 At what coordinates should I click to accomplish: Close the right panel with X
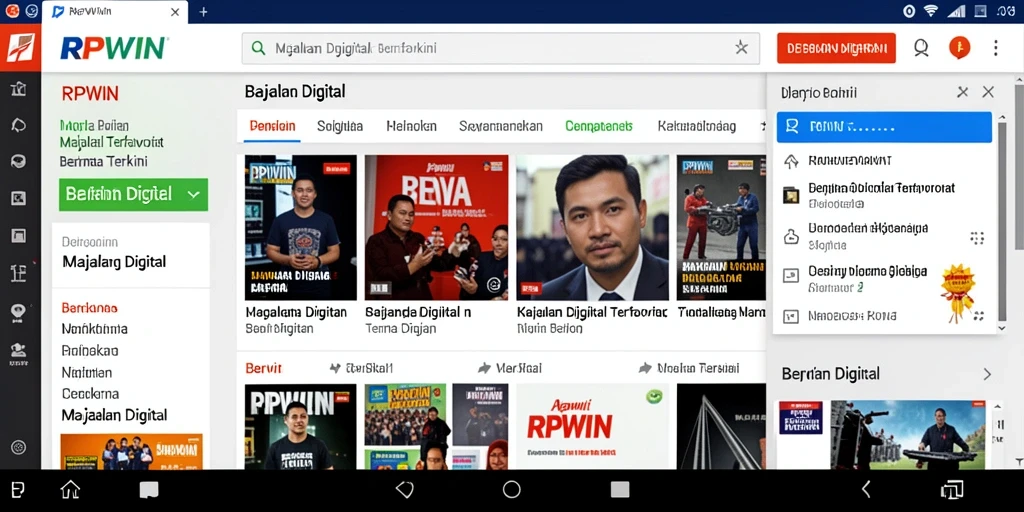pos(988,92)
